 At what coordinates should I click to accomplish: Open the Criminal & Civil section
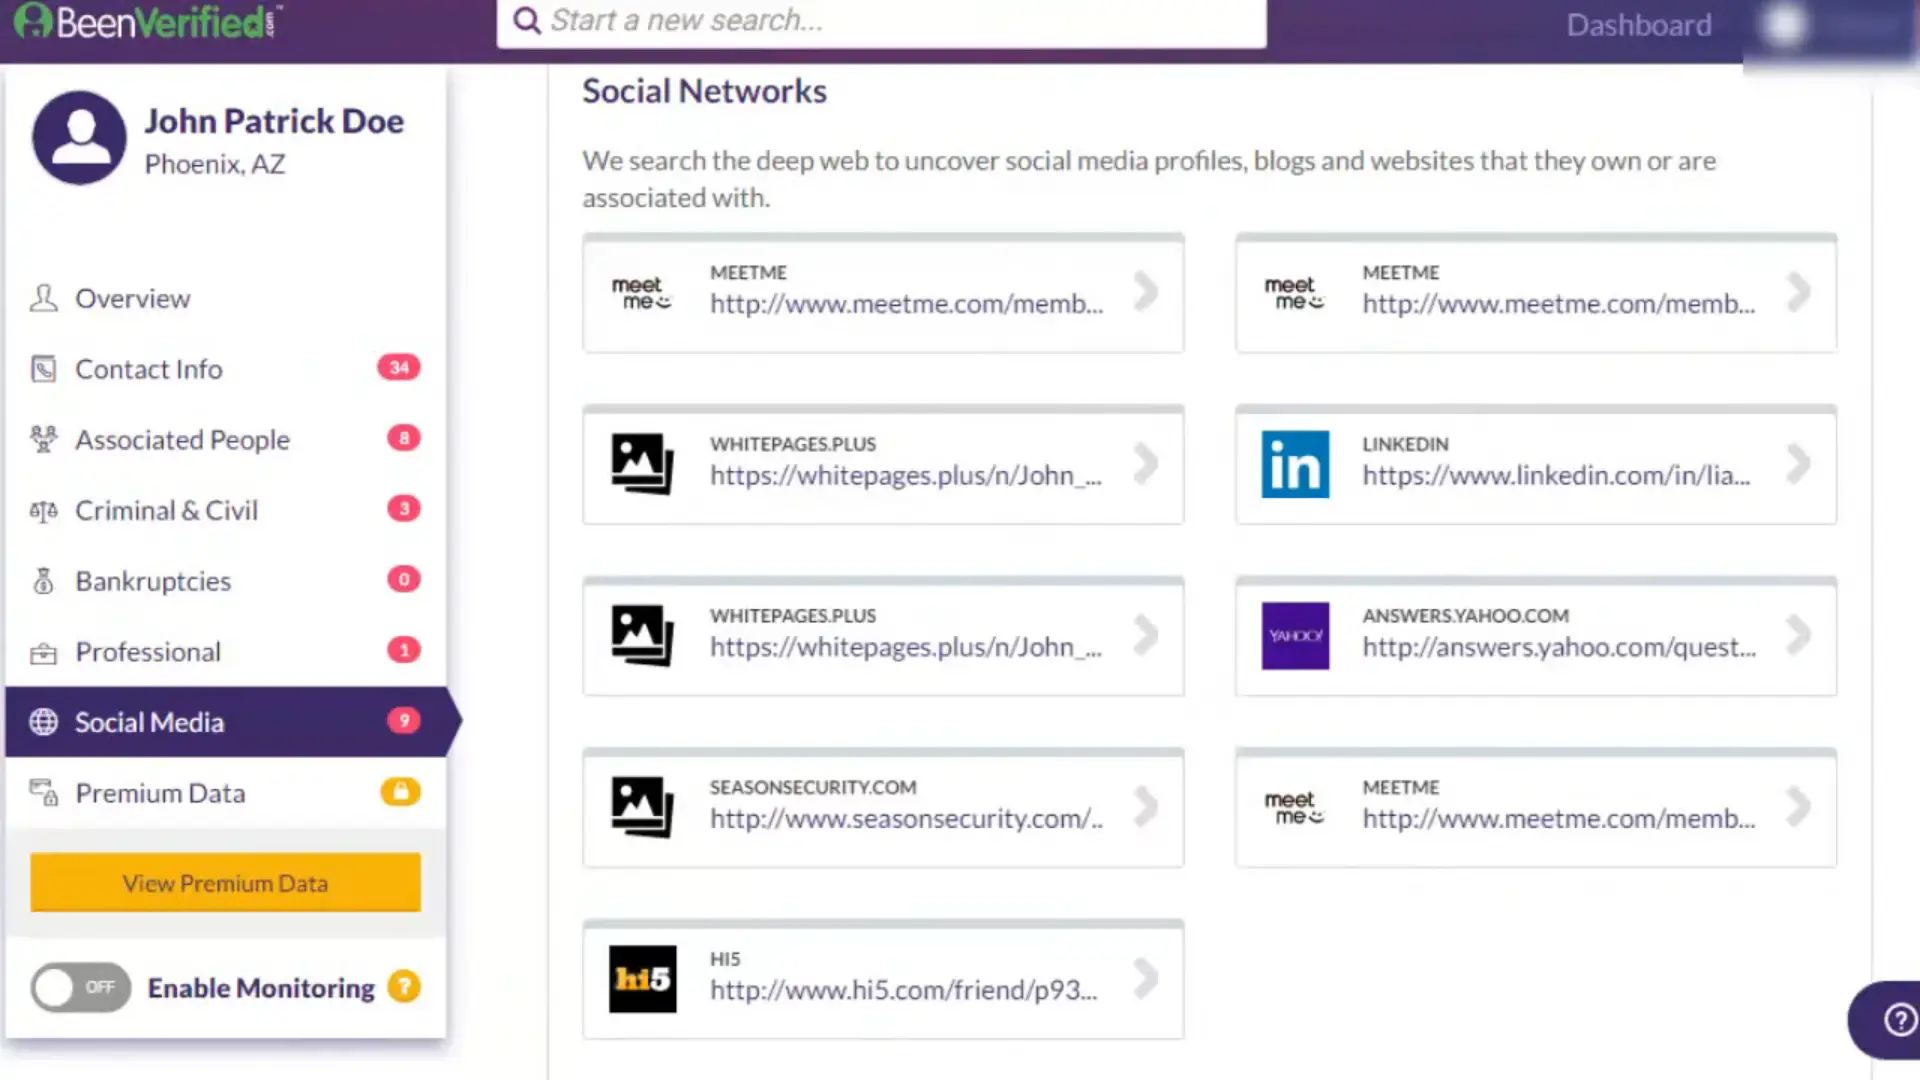coord(225,511)
